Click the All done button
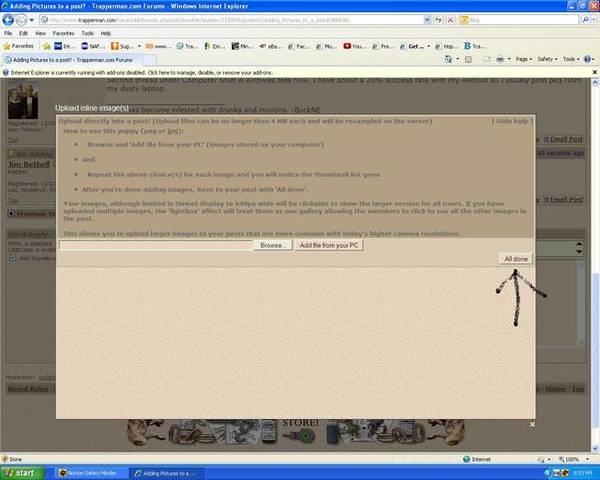This screenshot has width=600, height=480. [x=517, y=258]
